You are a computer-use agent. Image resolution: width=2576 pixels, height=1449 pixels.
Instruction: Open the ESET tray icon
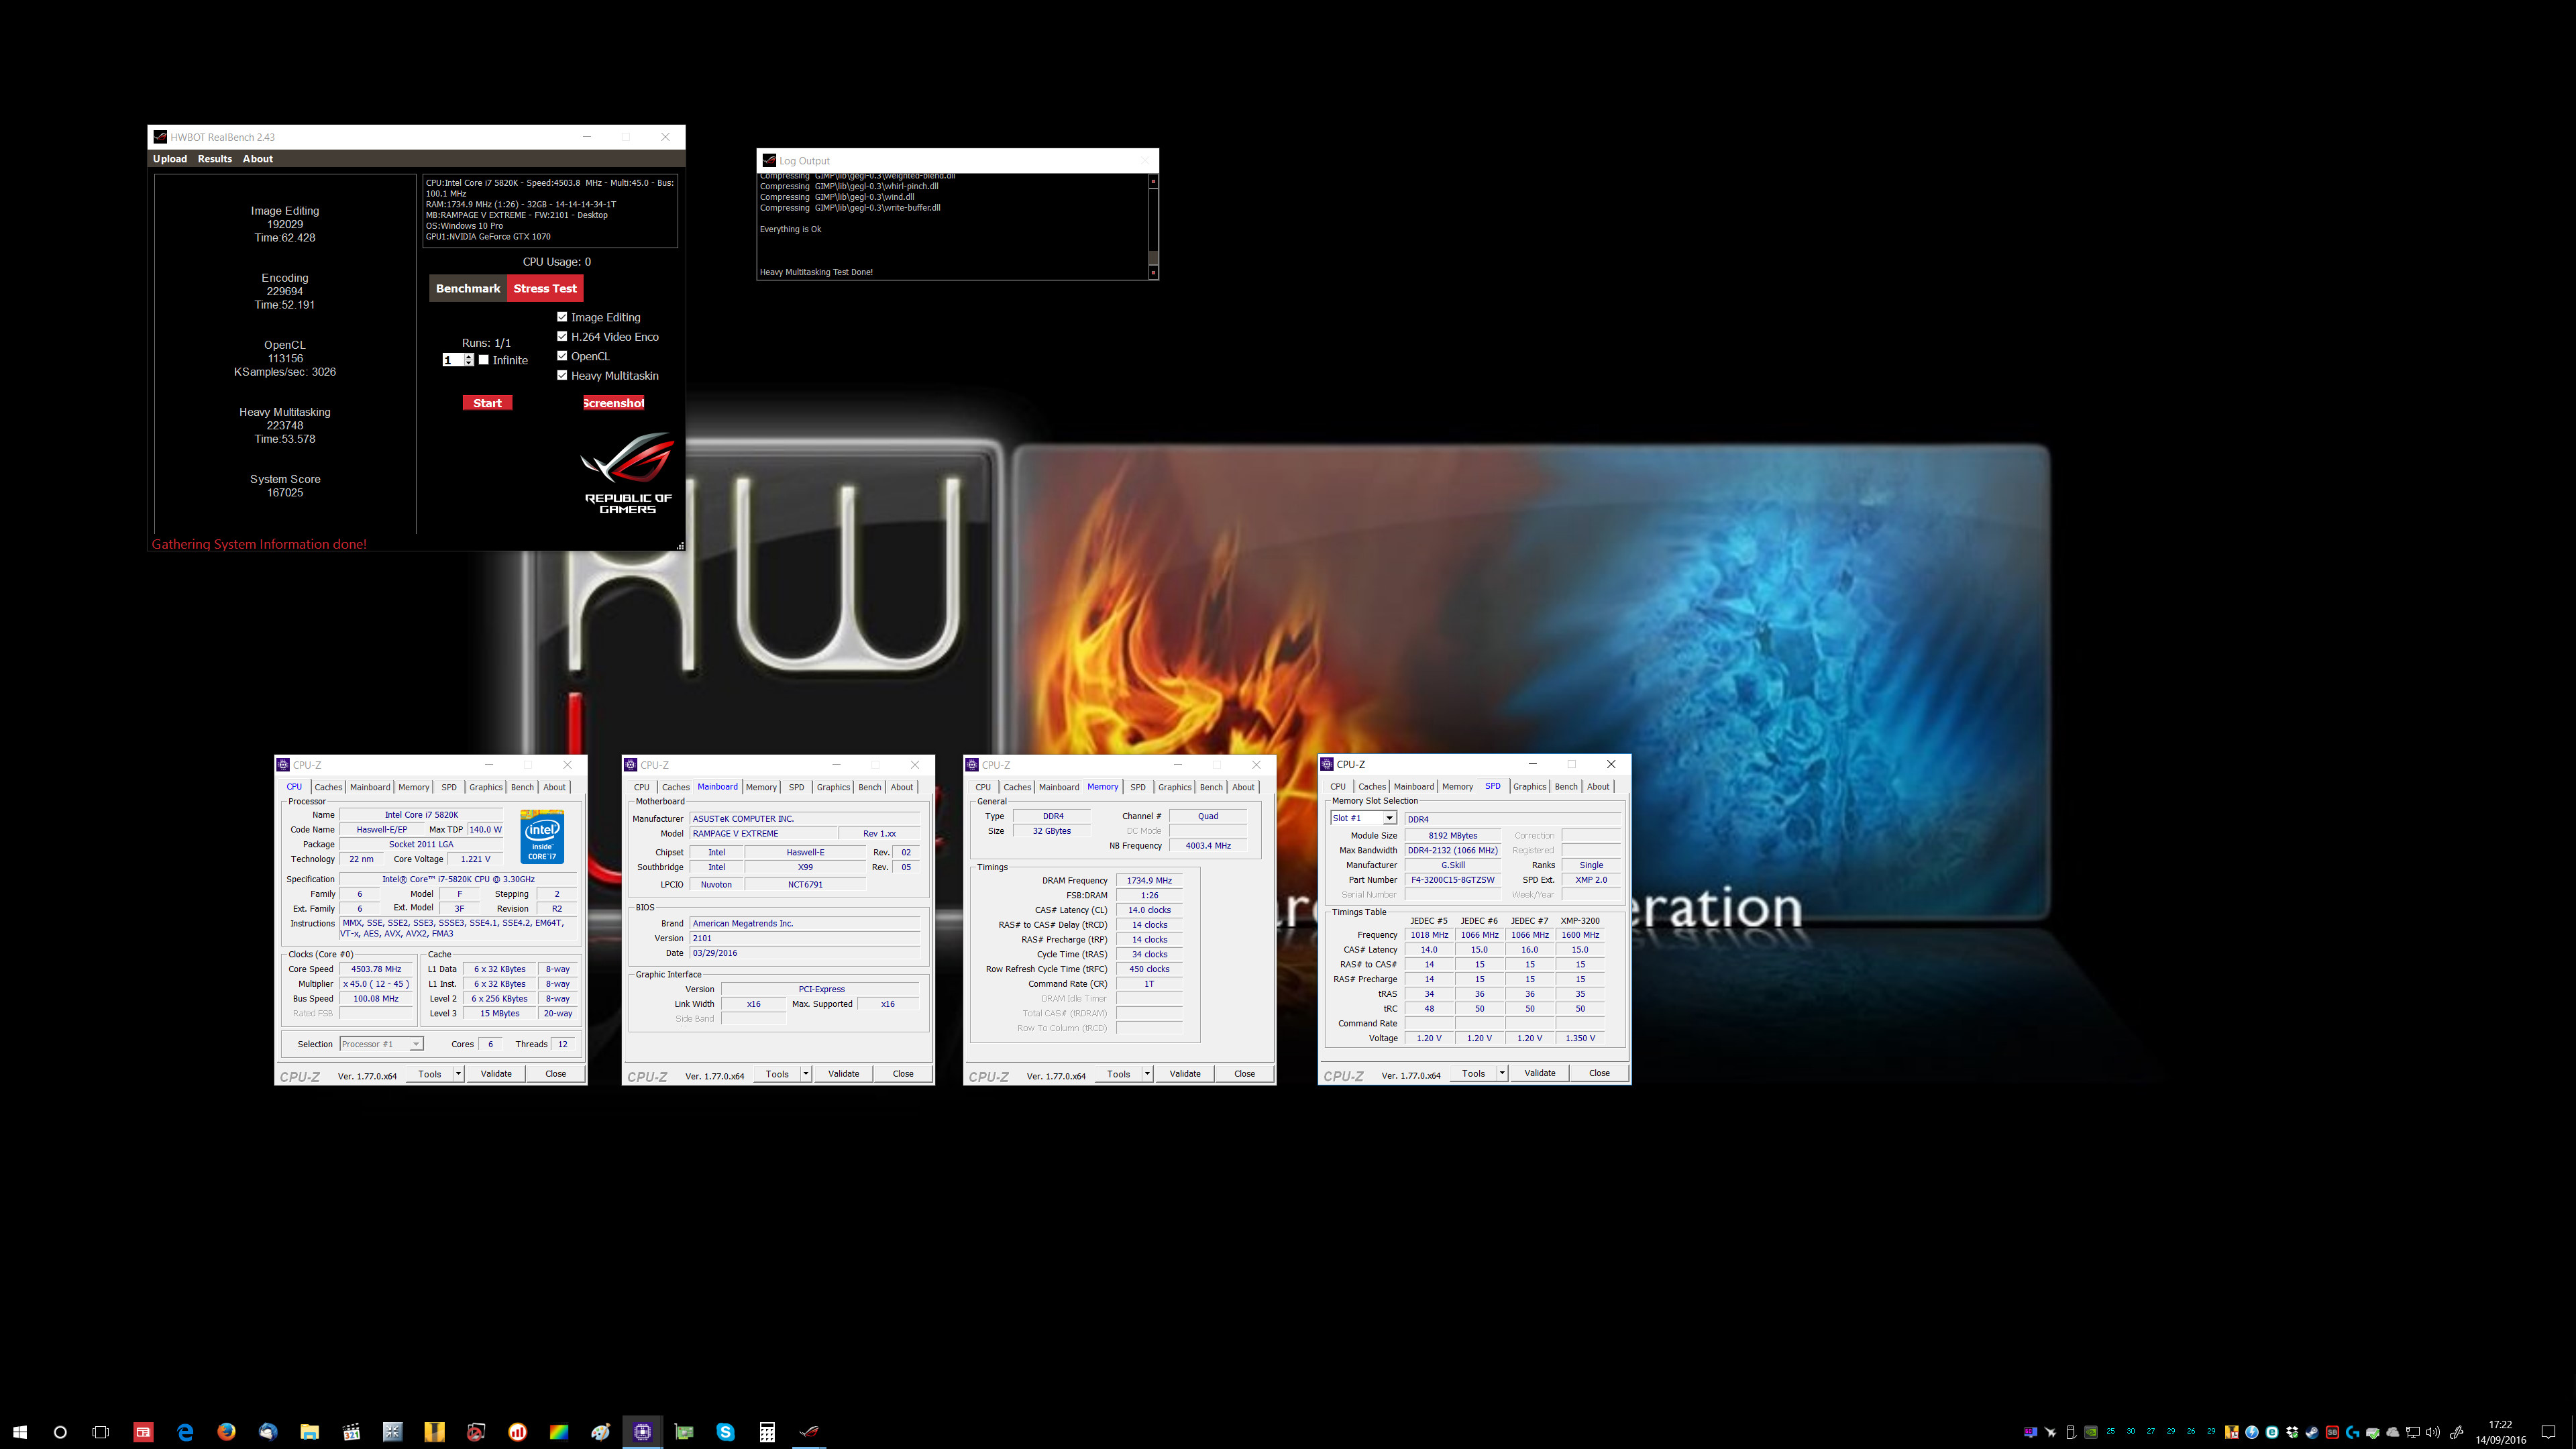(x=2272, y=1432)
